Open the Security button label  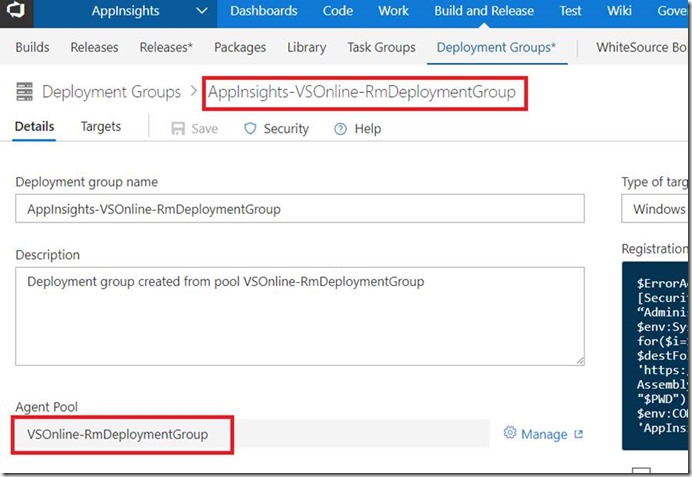[286, 128]
